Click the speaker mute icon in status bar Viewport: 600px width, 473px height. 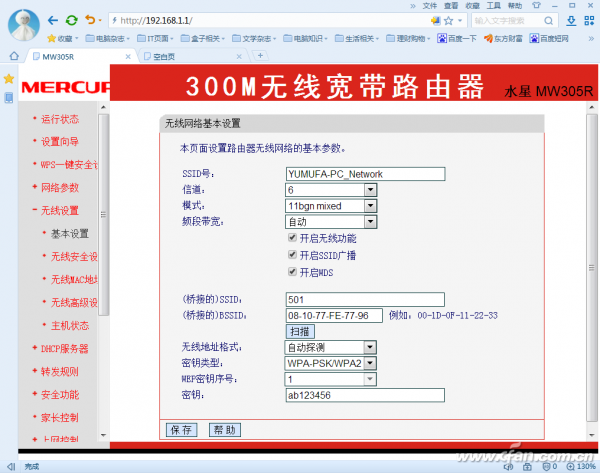508,466
